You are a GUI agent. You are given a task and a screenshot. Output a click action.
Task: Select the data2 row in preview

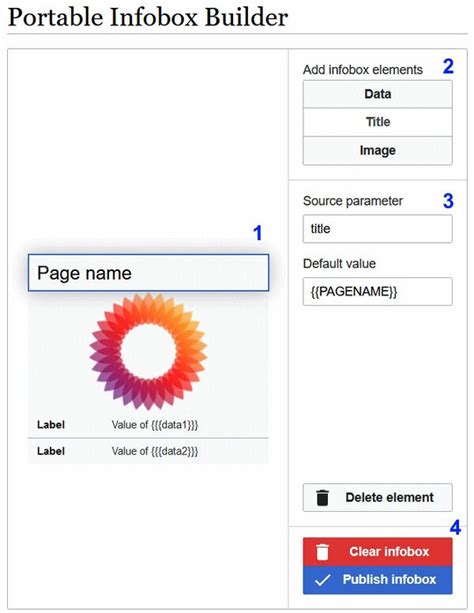tap(148, 451)
